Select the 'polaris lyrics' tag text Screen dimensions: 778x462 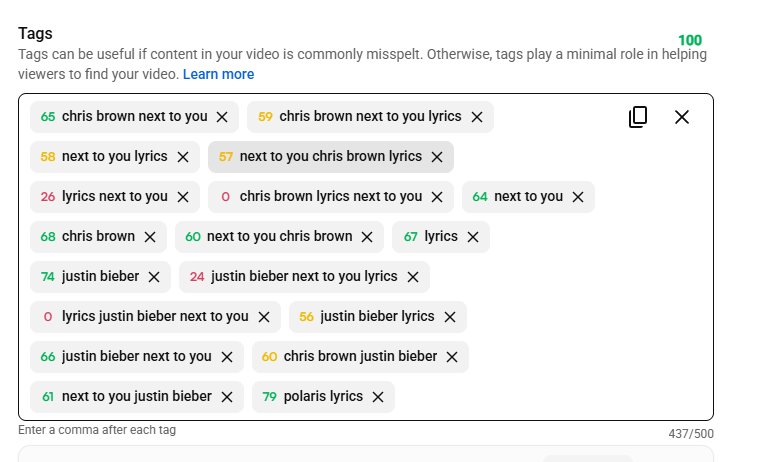pos(323,396)
